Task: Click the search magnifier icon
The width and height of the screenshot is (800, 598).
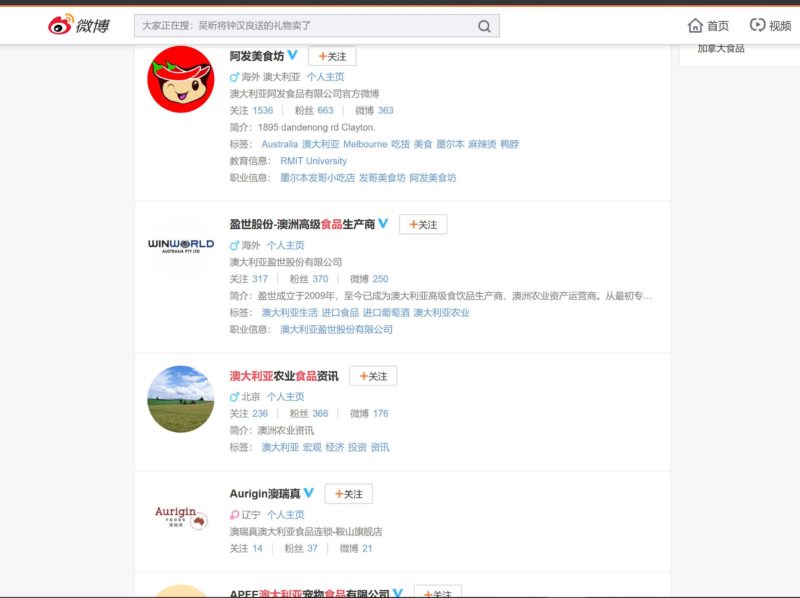Action: pyautogui.click(x=484, y=26)
